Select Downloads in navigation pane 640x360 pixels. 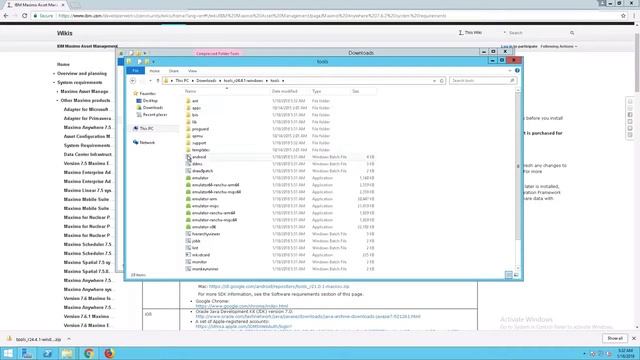pos(153,107)
